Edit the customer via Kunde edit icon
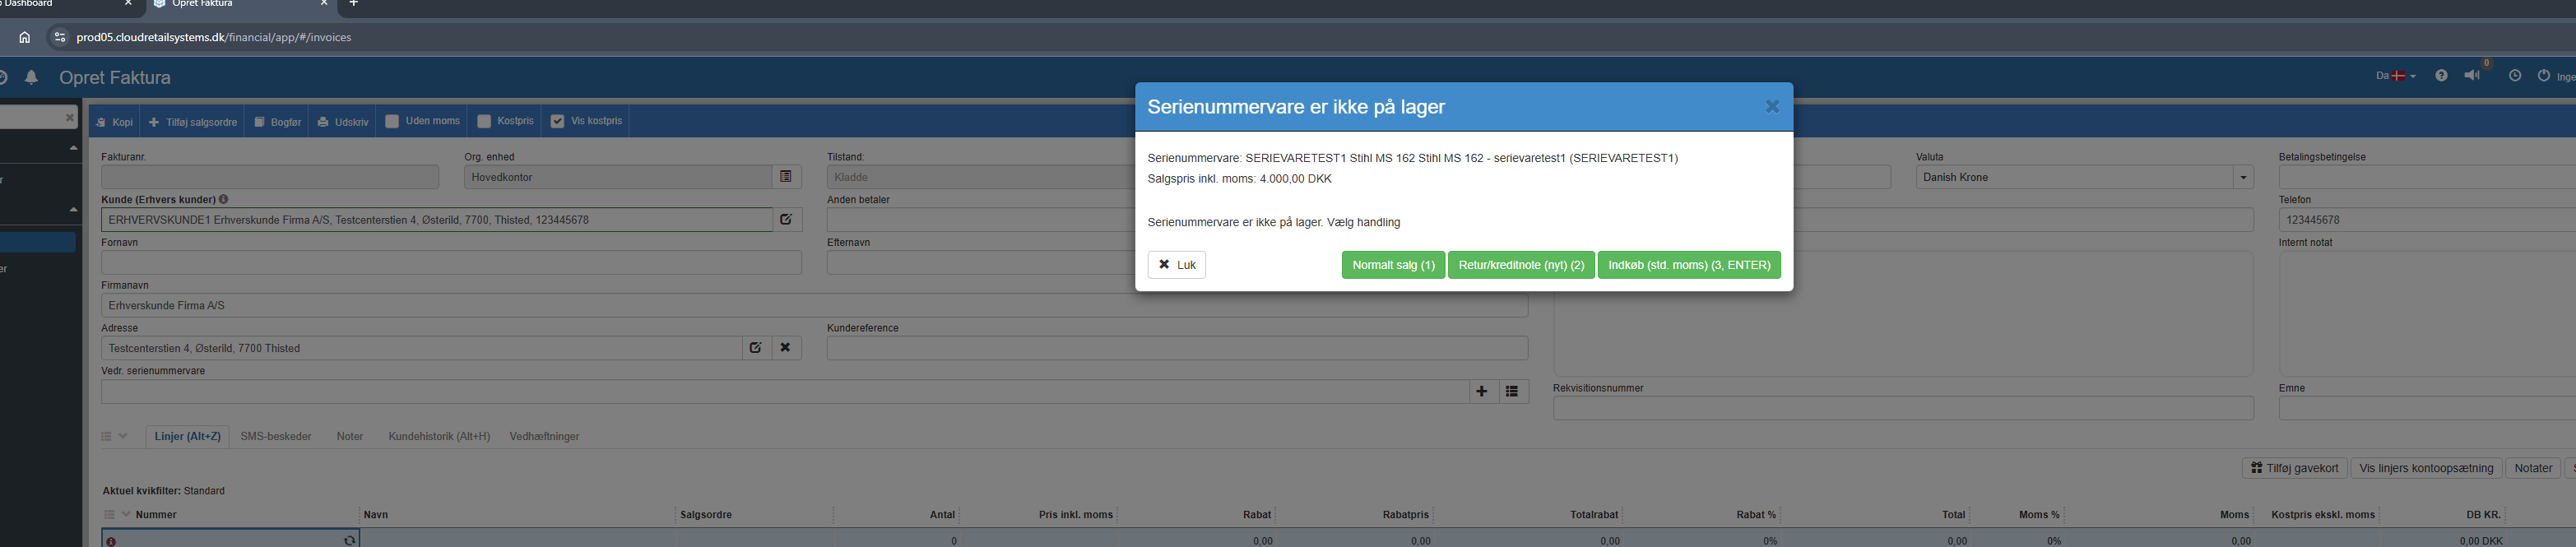Viewport: 2576px width, 547px height. click(x=786, y=220)
